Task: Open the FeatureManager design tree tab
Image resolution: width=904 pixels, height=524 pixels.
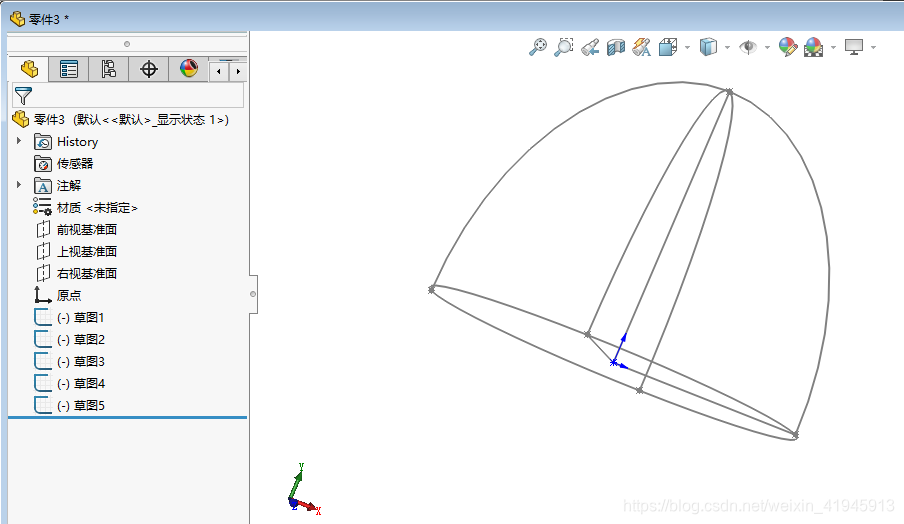Action: click(x=29, y=69)
